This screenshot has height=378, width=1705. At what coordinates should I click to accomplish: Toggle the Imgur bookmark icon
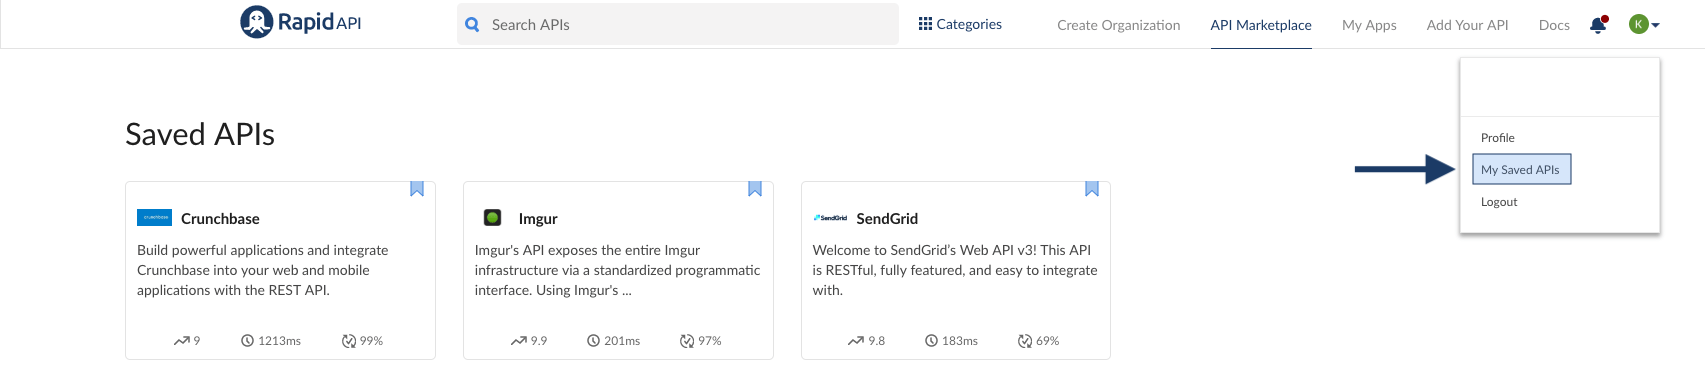pyautogui.click(x=755, y=189)
